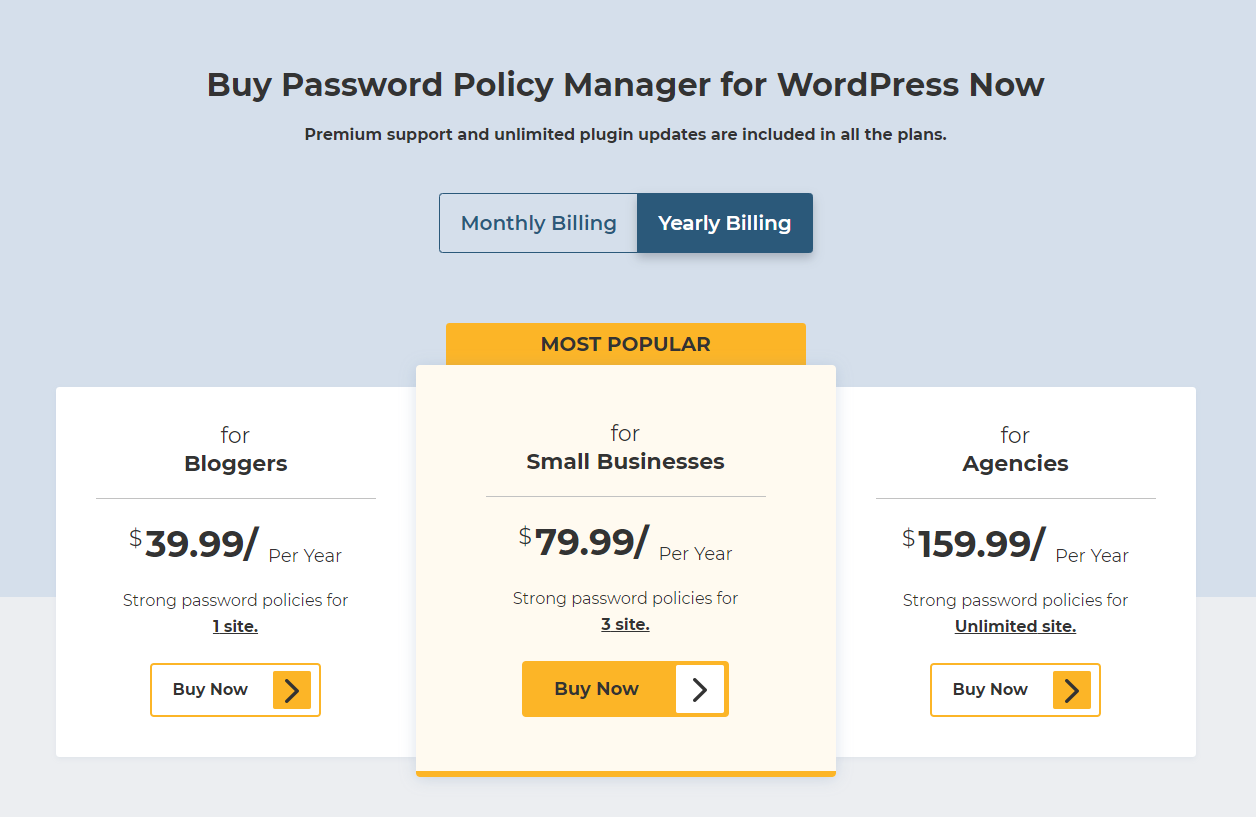This screenshot has height=817, width=1256.
Task: Click the premium support subtitle text
Action: pos(625,134)
